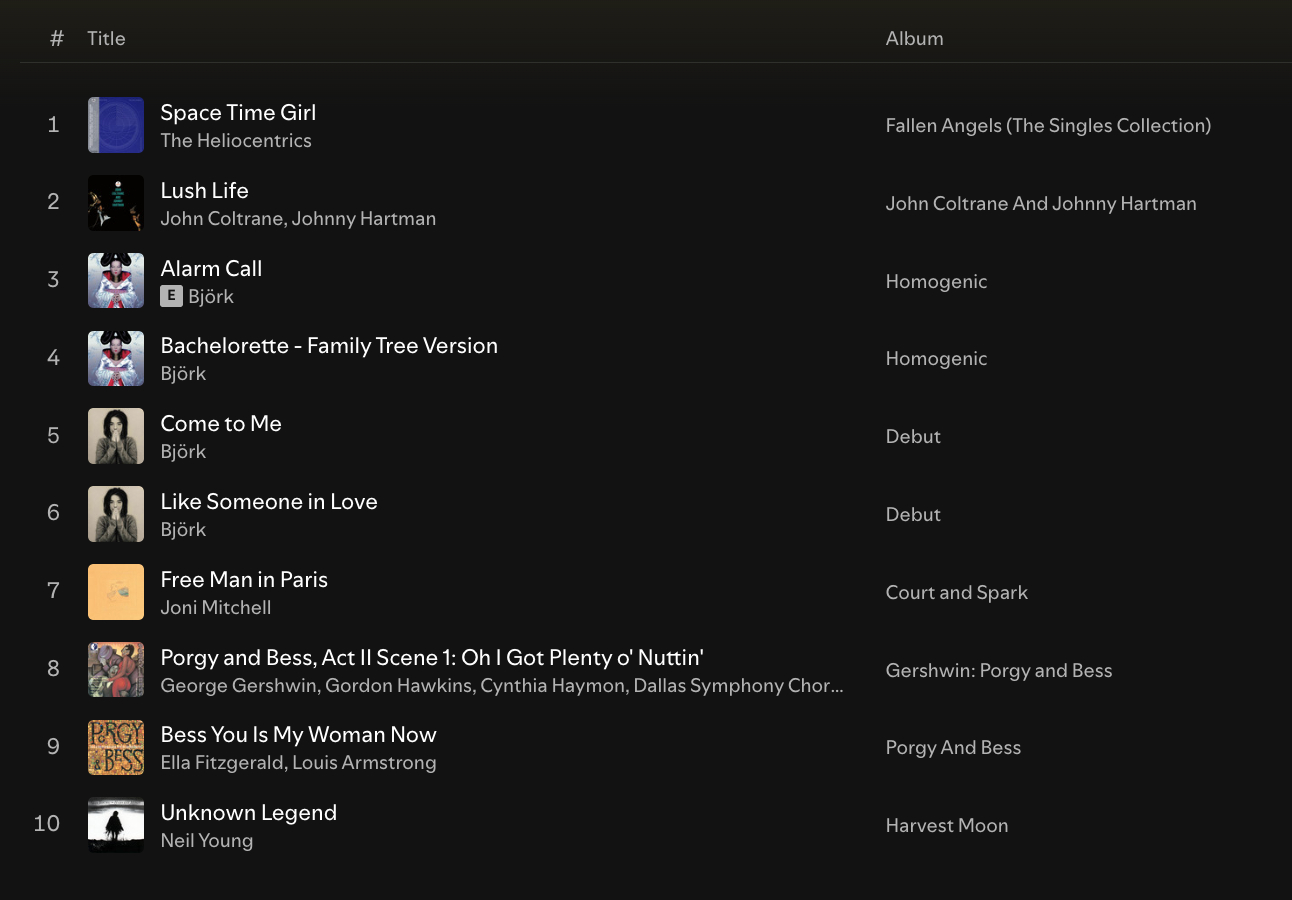This screenshot has width=1292, height=900.
Task: Open The Heliocentrics artist link
Action: point(236,141)
